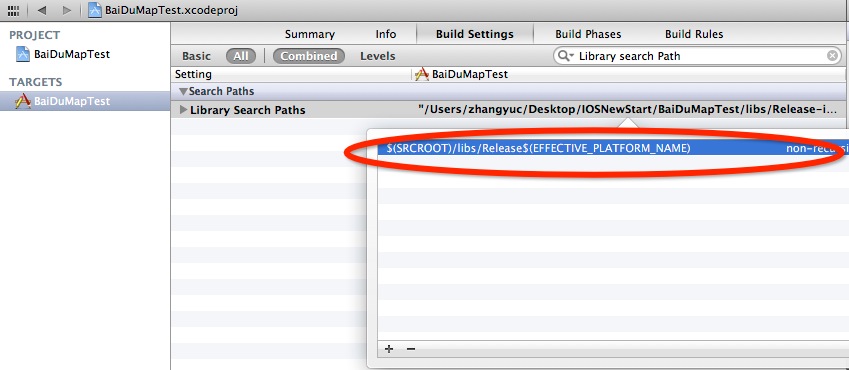Switch to the Summary tab
Screen dimensions: 849x370
(x=310, y=34)
